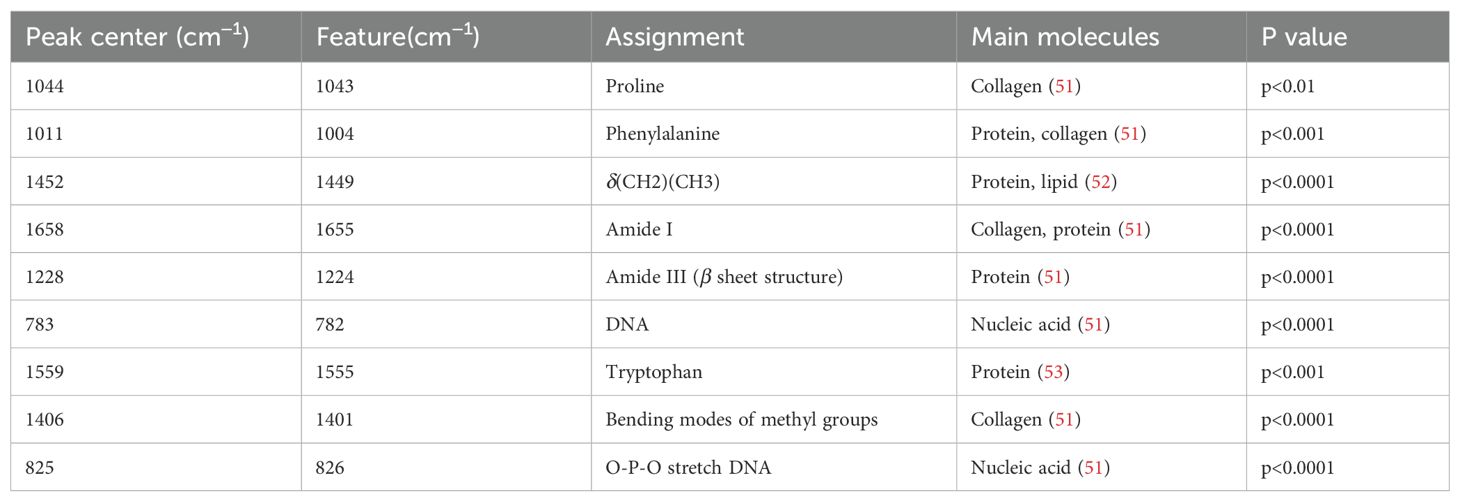Select the Main molecules column header
The image size is (1460, 502).
click(1065, 37)
